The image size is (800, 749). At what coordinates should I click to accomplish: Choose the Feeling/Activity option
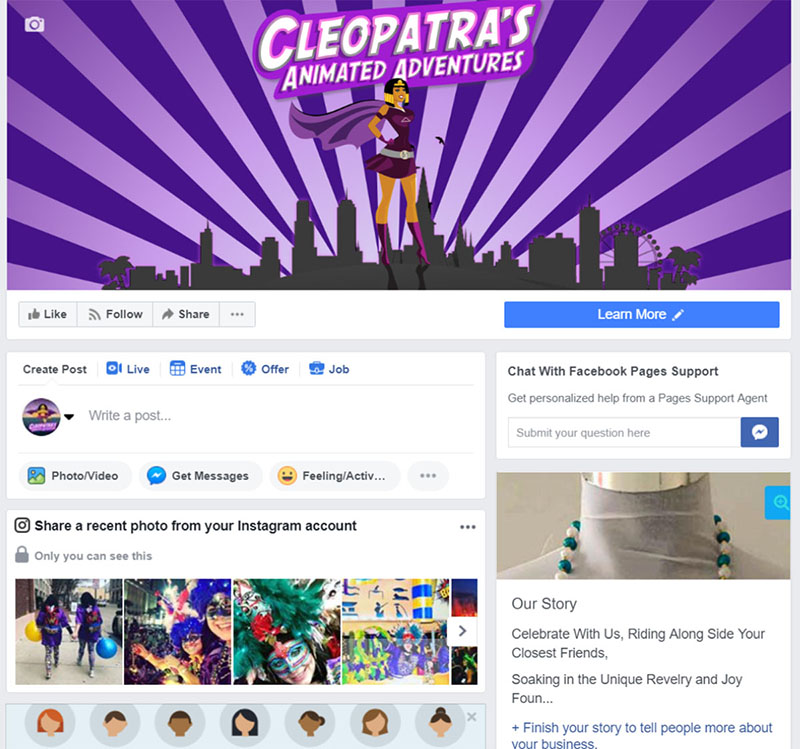coord(335,476)
